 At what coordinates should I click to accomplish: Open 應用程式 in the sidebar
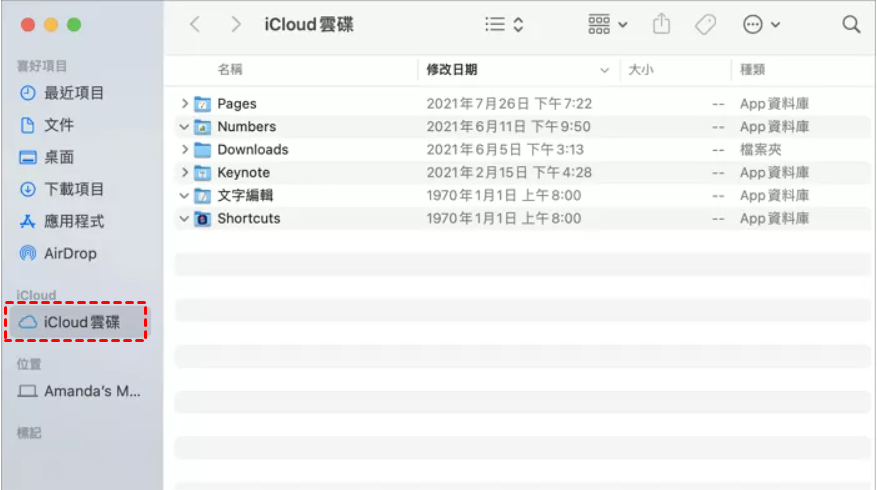pyautogui.click(x=73, y=221)
